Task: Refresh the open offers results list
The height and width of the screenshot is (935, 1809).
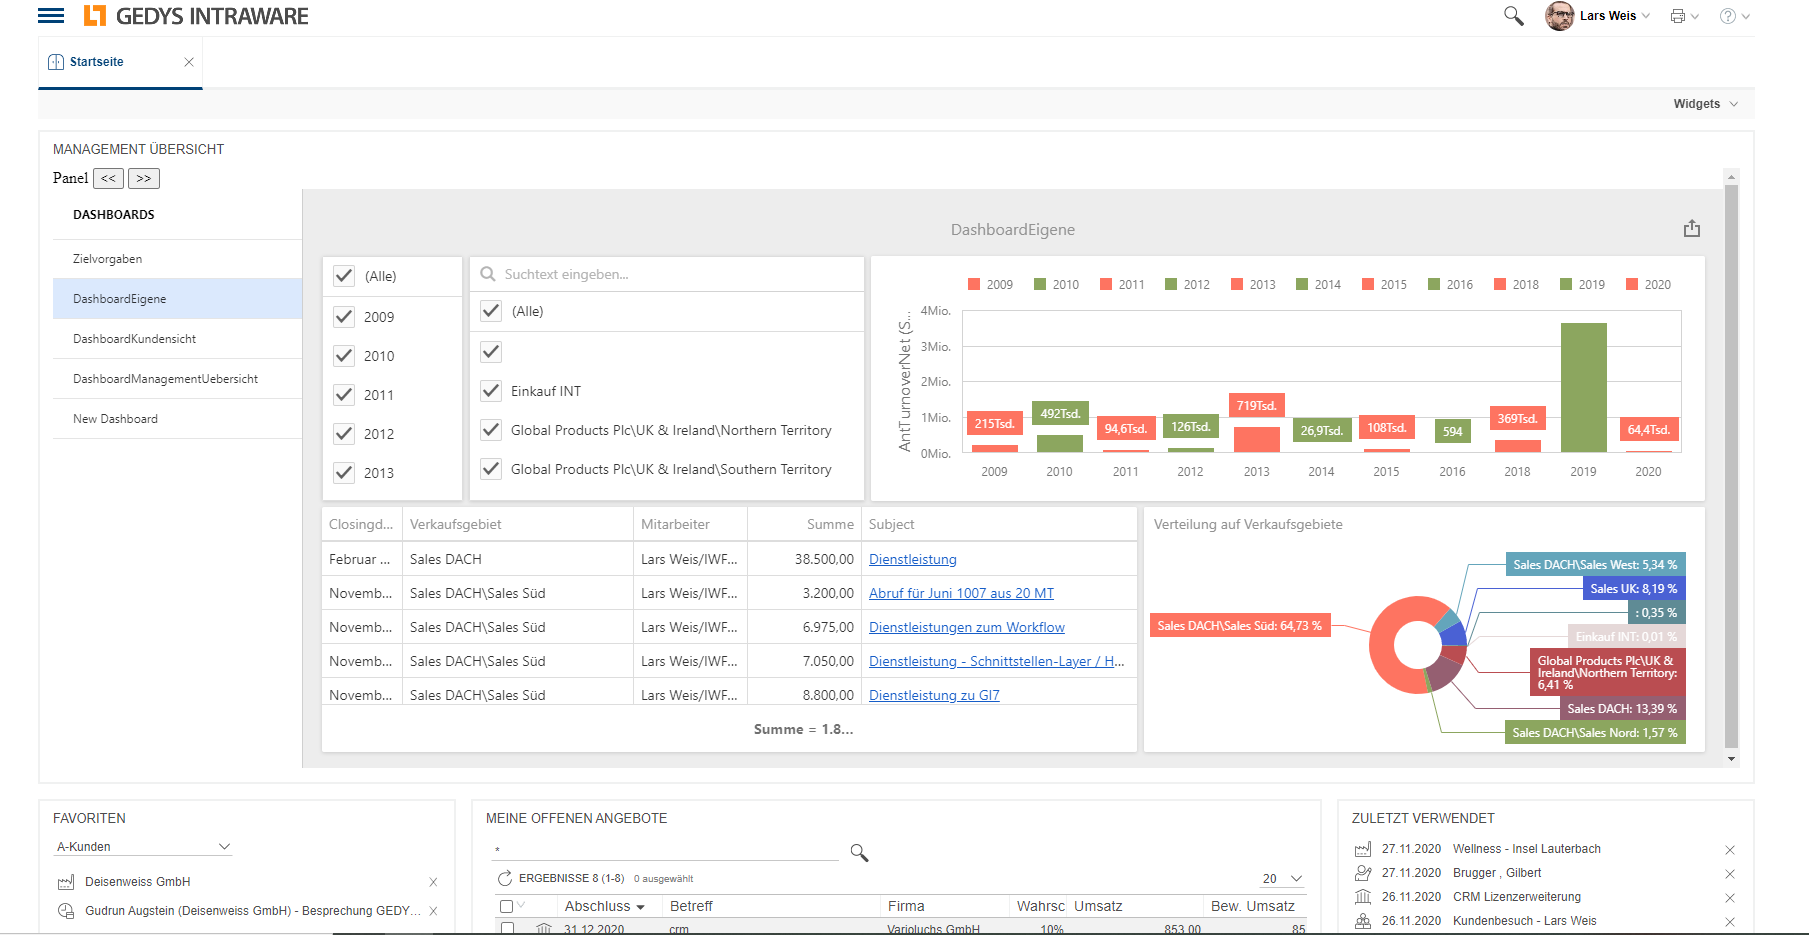Action: point(505,878)
